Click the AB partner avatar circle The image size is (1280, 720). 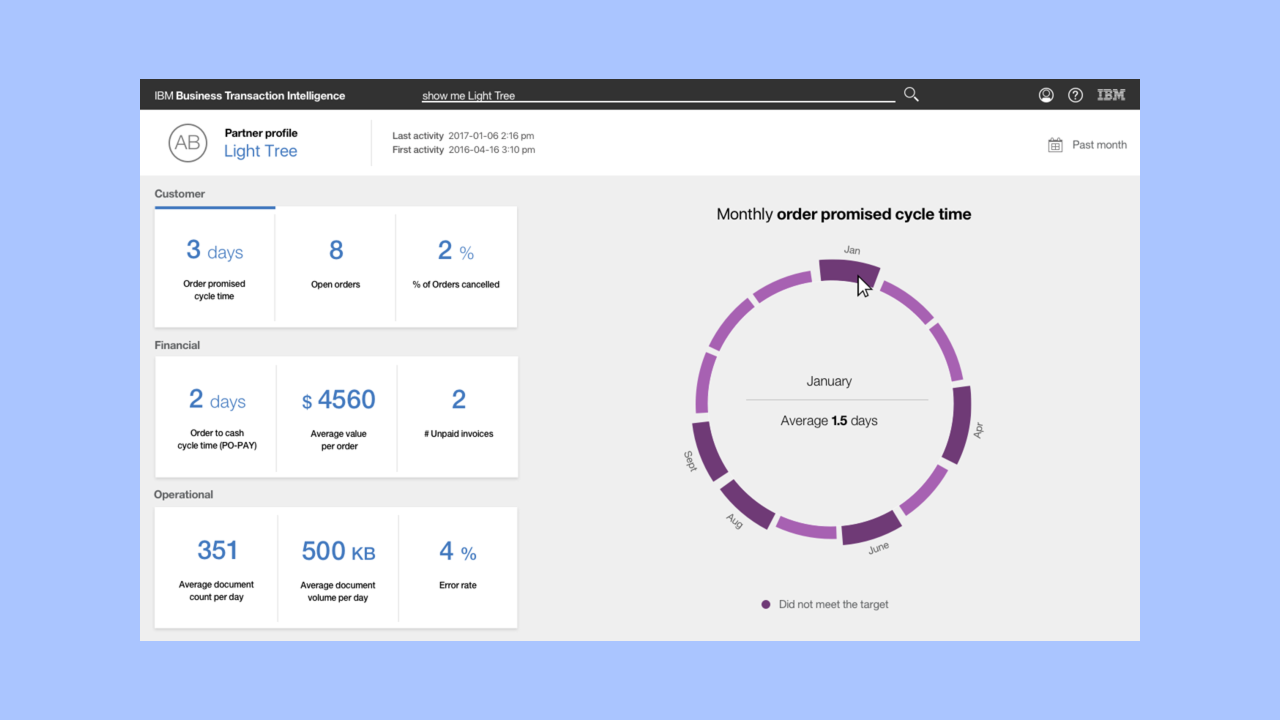(x=187, y=143)
